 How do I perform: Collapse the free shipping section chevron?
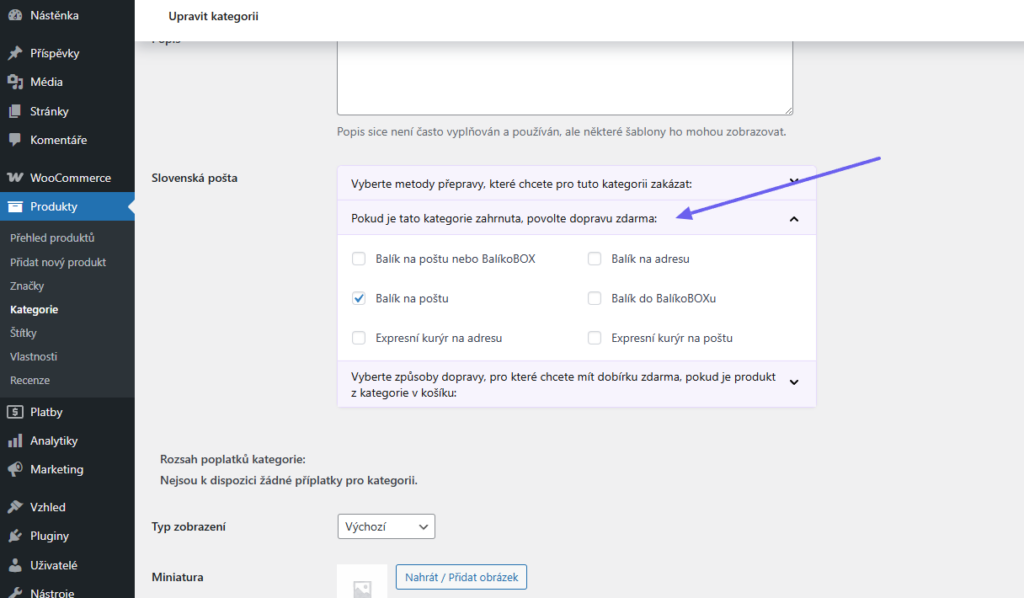tap(794, 219)
